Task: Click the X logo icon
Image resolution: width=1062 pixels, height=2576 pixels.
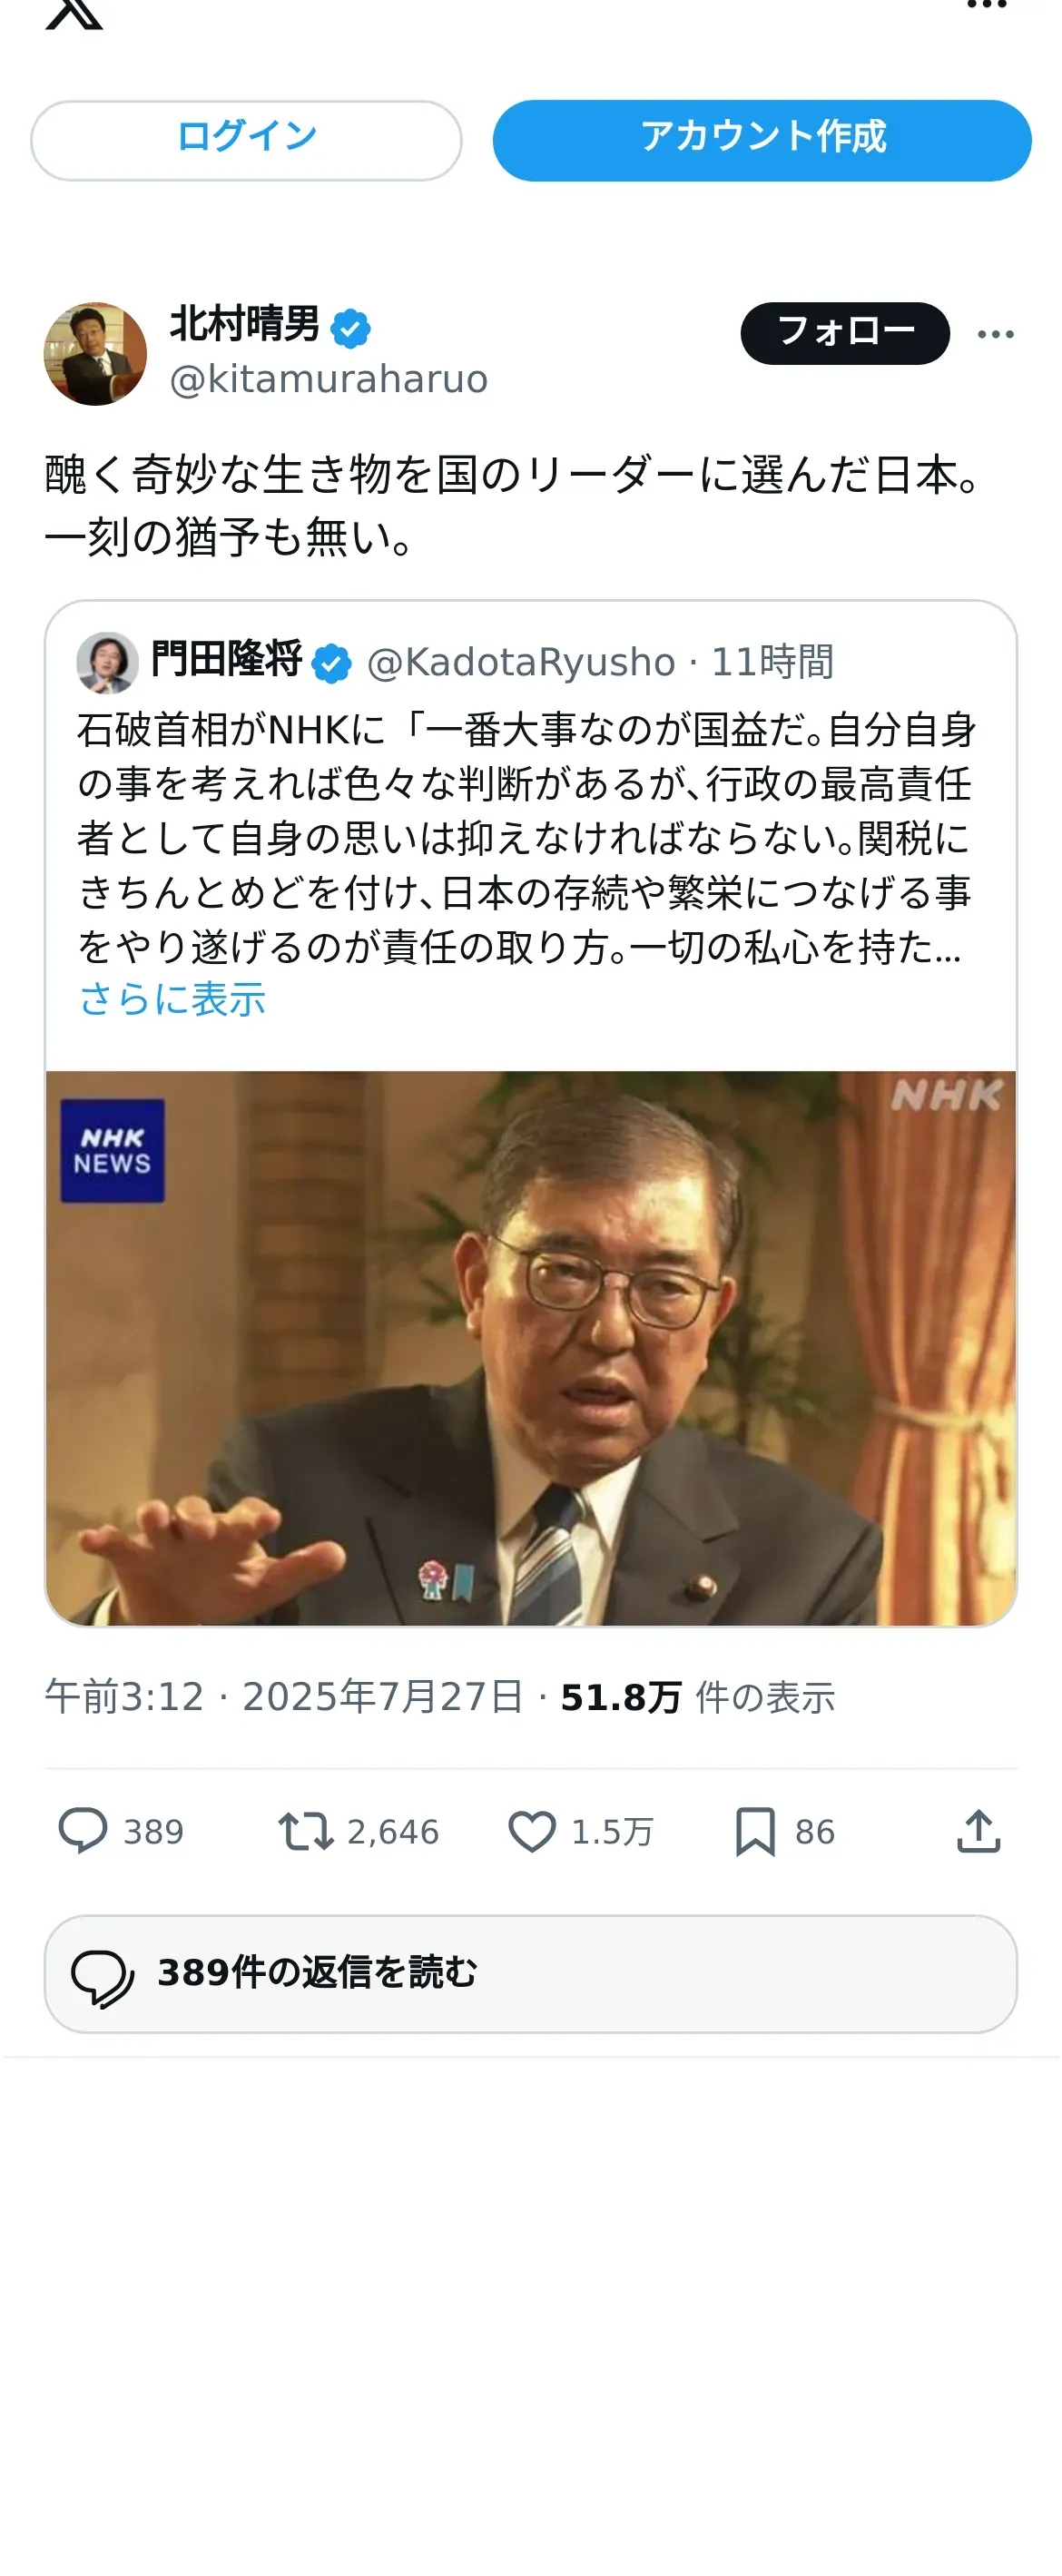Action: 74,12
